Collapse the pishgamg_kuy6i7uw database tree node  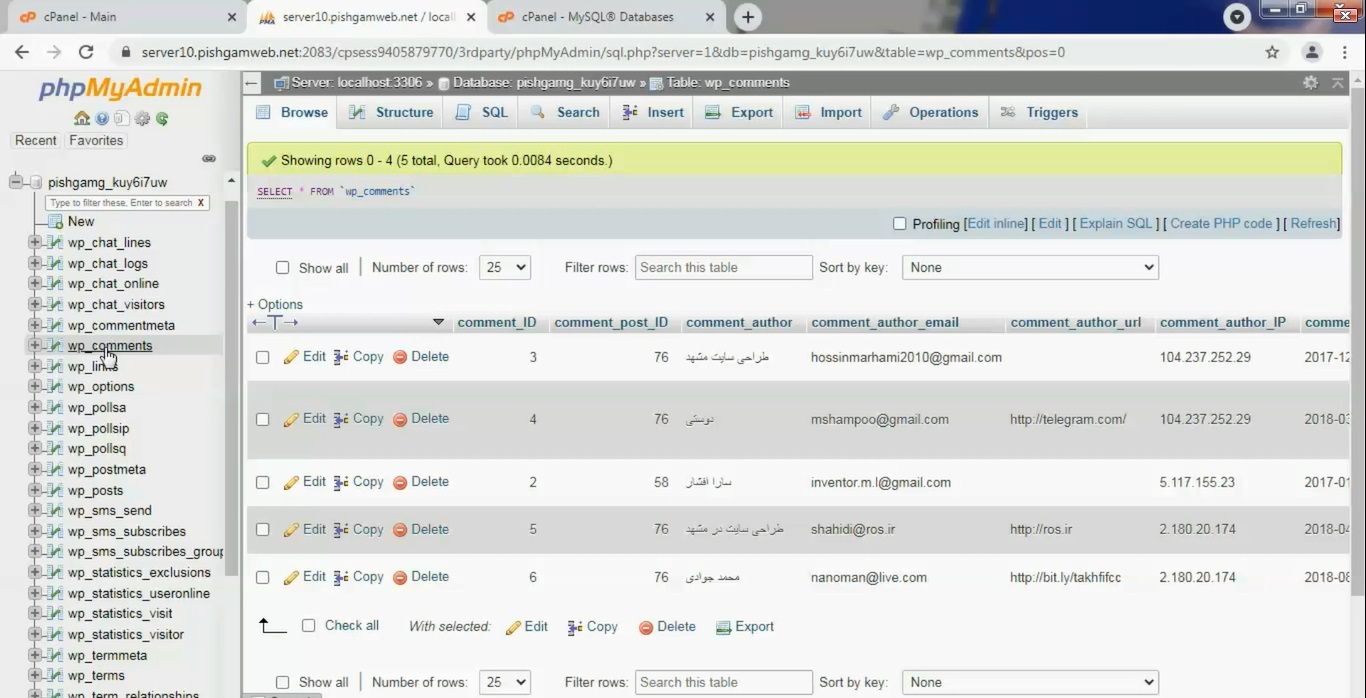(16, 182)
